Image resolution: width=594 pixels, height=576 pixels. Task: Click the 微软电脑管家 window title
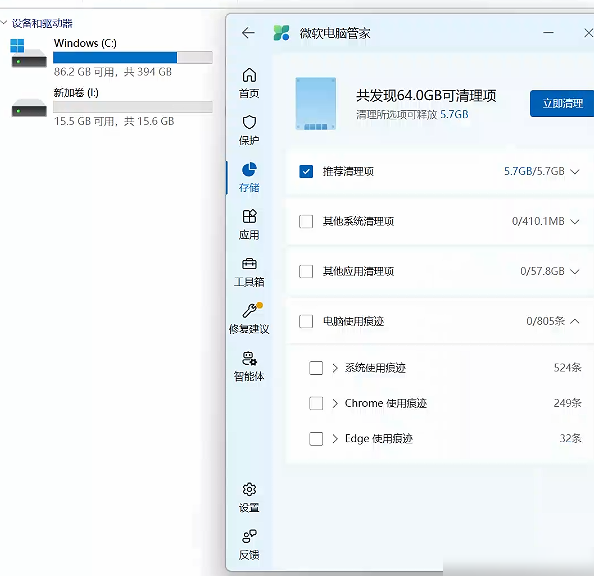point(335,33)
